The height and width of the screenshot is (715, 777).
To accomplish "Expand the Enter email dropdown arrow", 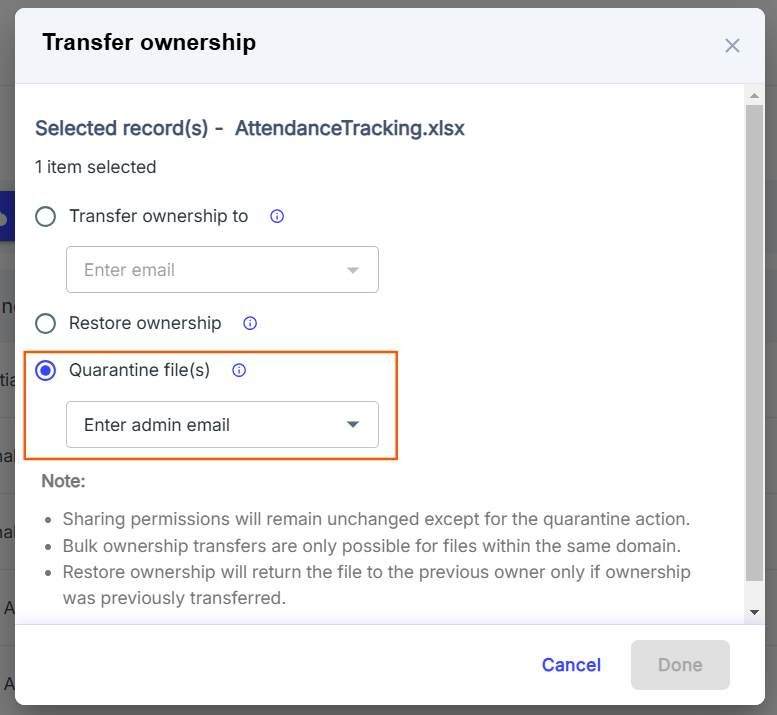I will click(353, 270).
